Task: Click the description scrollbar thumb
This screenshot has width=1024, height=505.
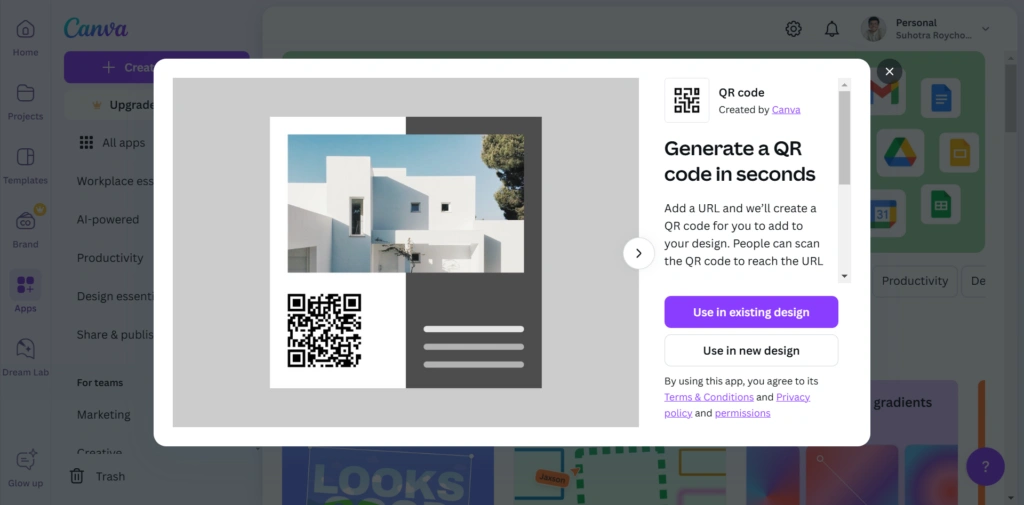Action: point(844,138)
